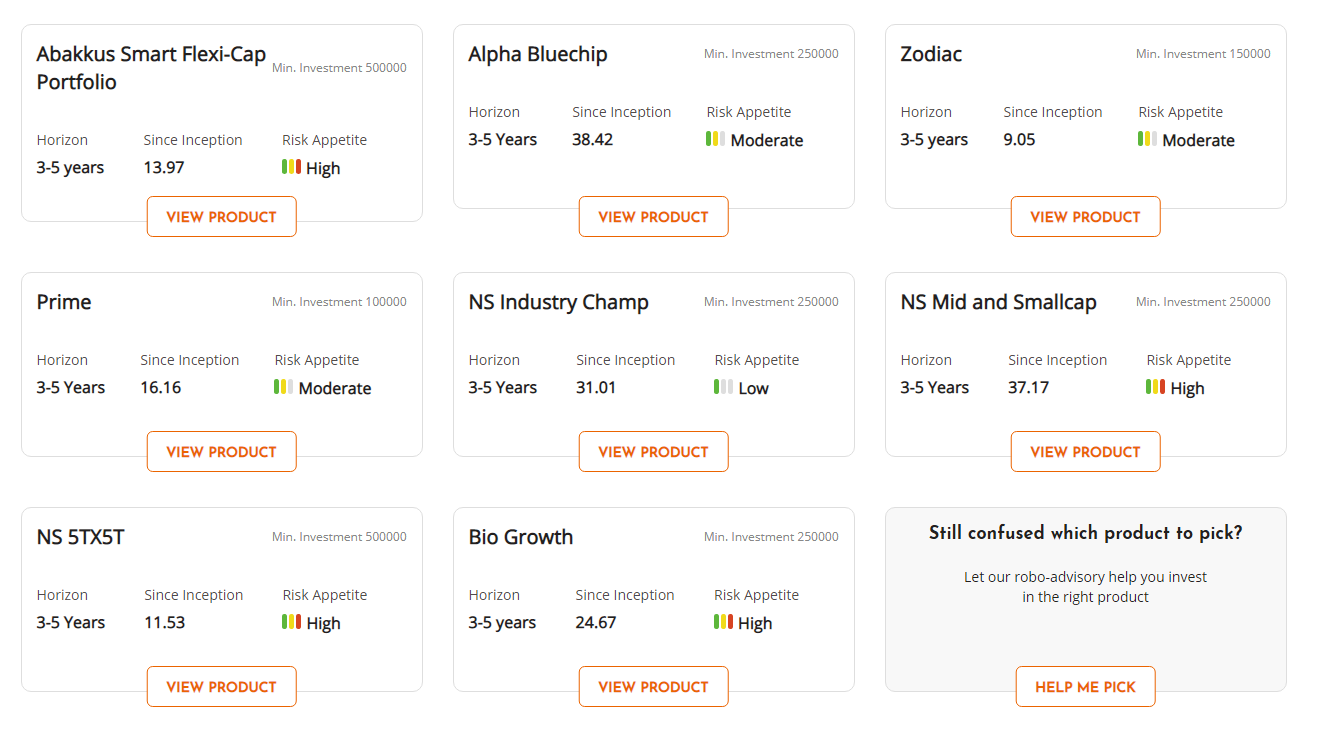Click the High risk bars icon on Abakkus card
The width and height of the screenshot is (1321, 738).
pos(292,167)
